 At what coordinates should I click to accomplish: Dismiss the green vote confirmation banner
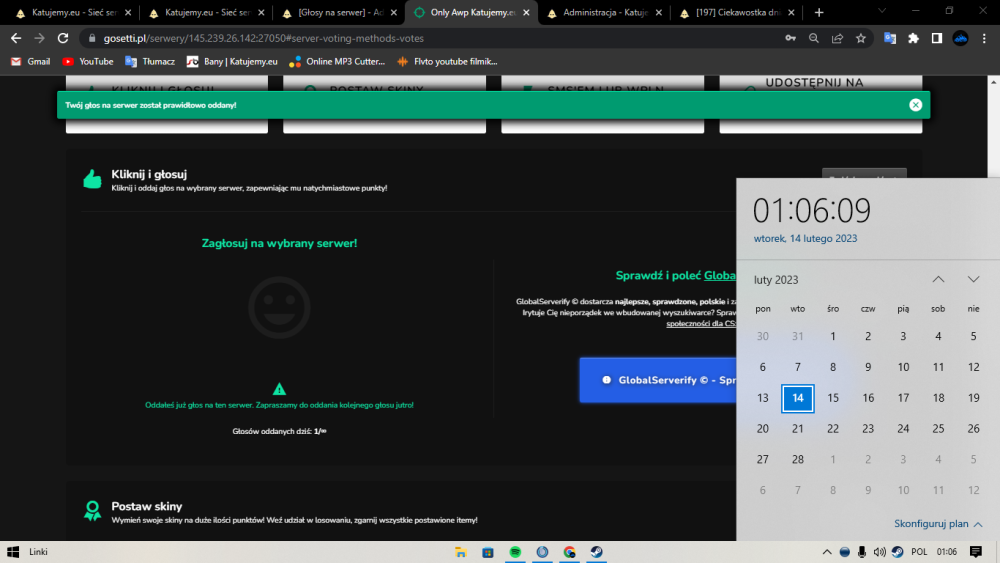[x=915, y=105]
